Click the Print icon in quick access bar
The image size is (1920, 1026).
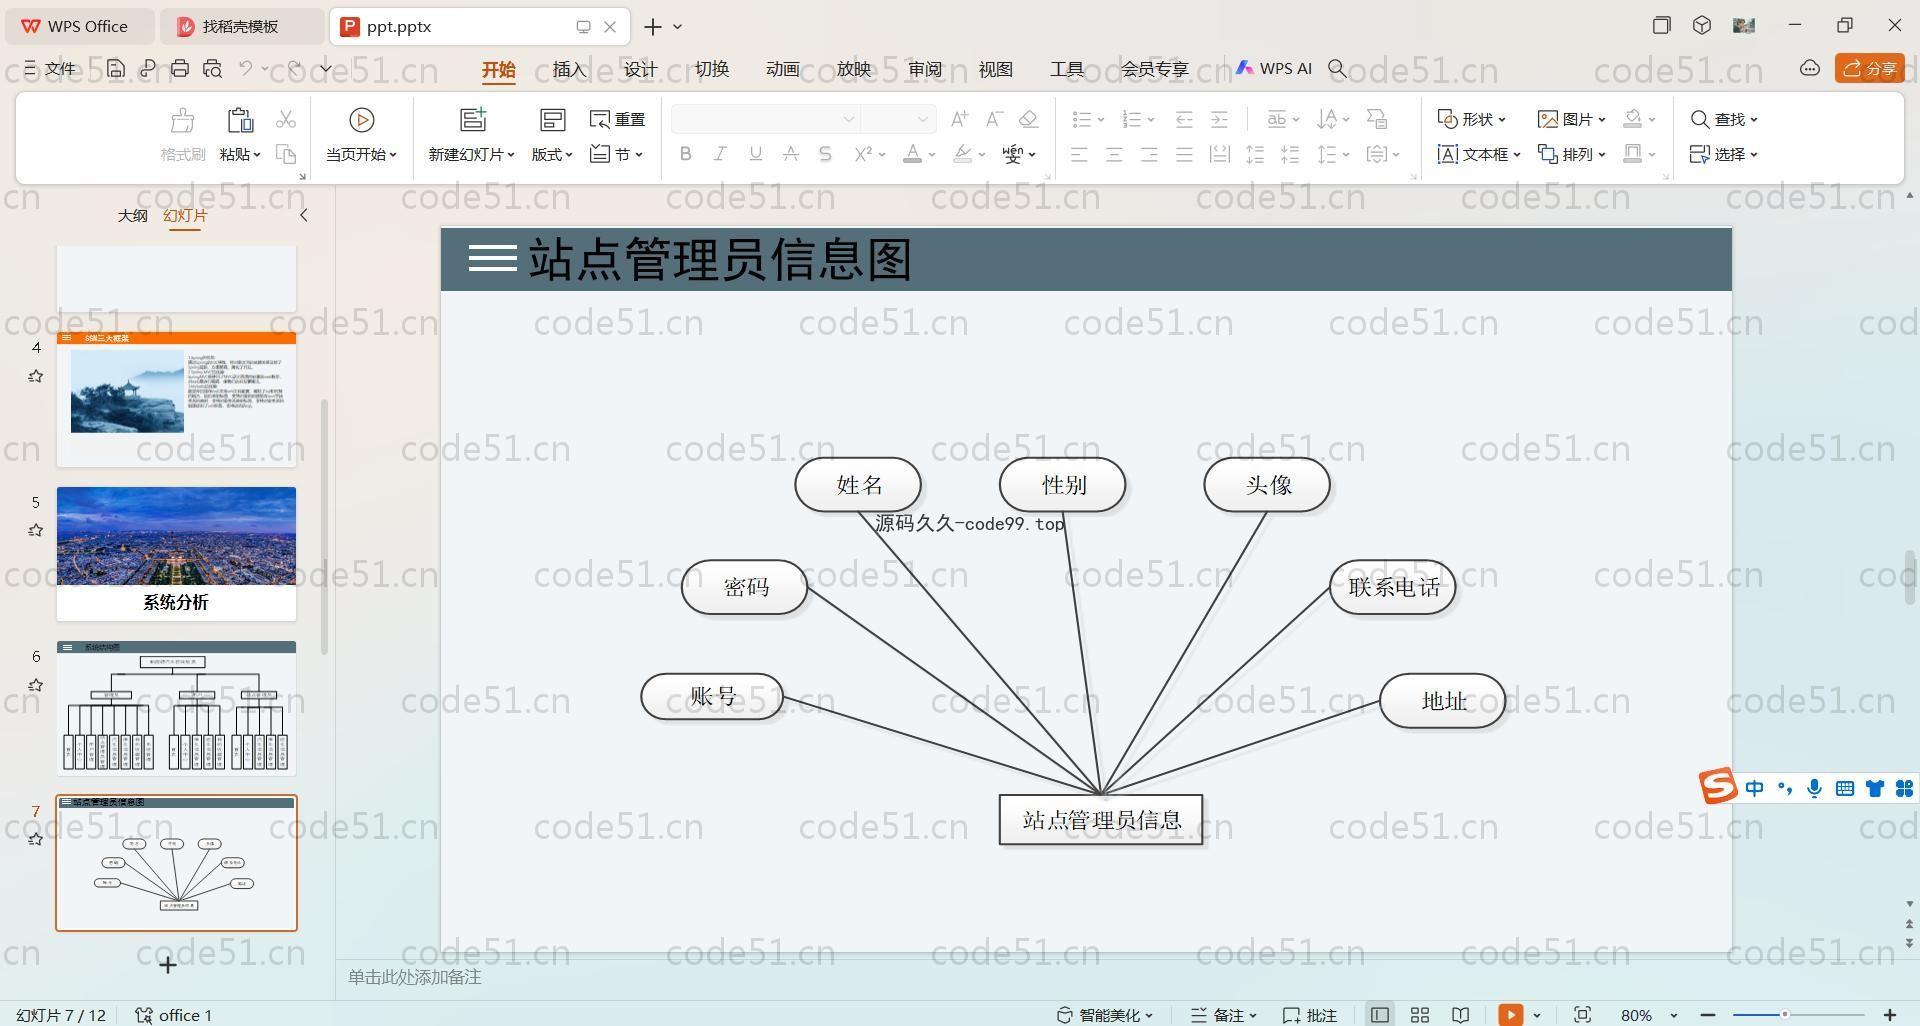(180, 68)
